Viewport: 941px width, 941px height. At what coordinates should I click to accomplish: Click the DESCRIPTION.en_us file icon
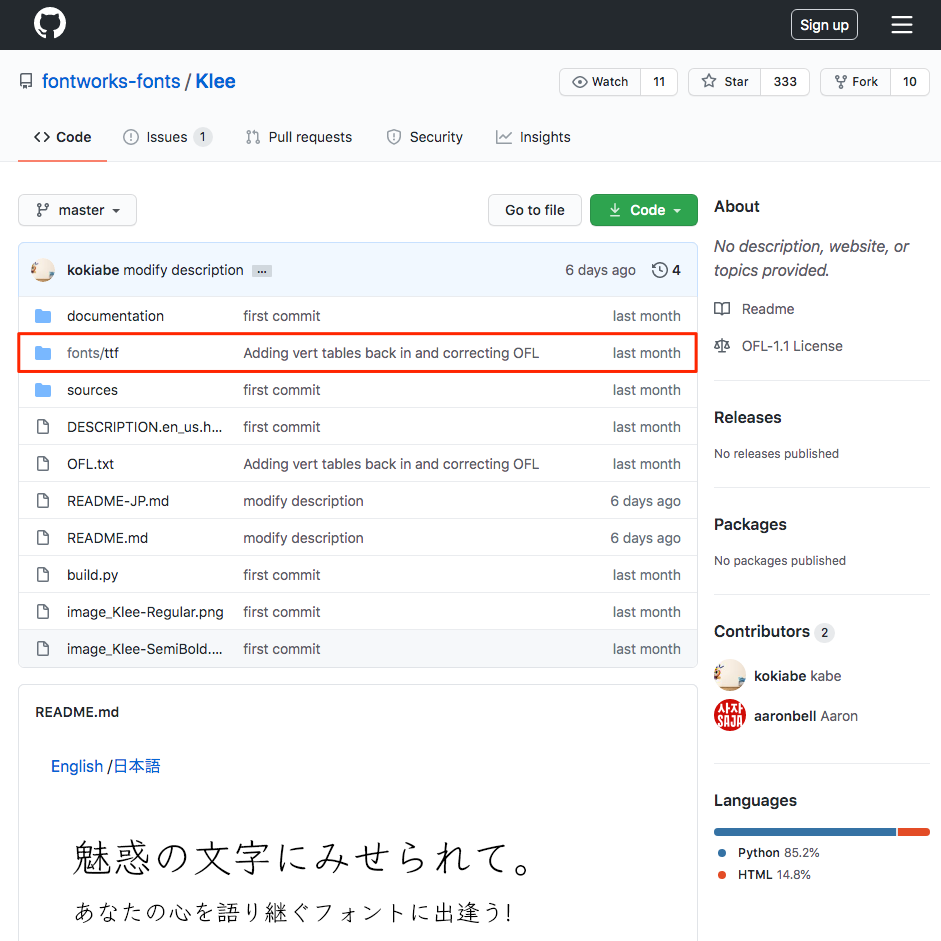click(x=43, y=427)
